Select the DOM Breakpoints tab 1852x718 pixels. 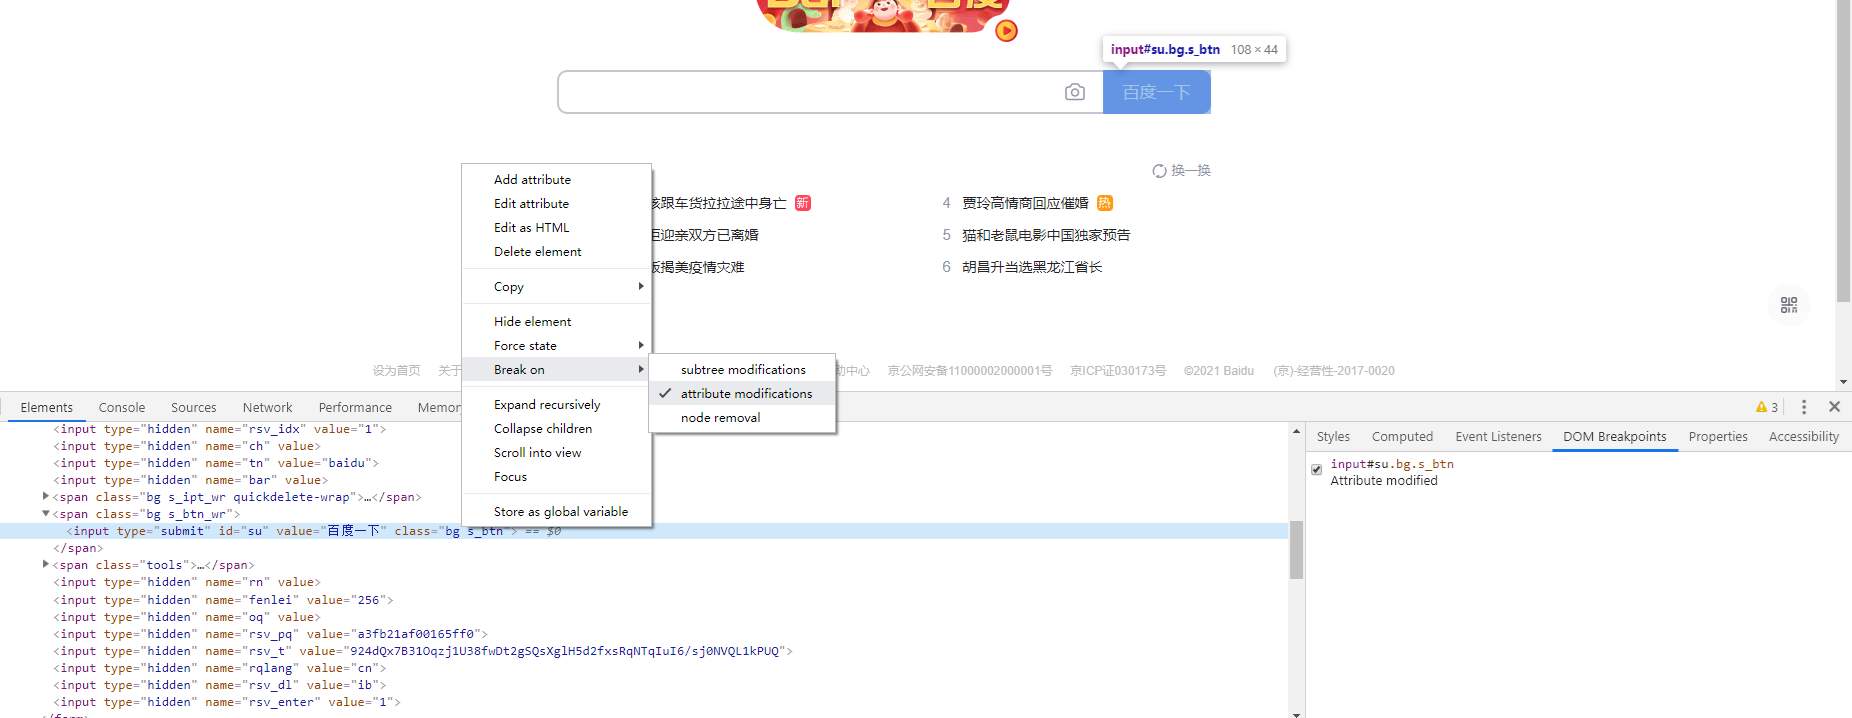pos(1615,437)
